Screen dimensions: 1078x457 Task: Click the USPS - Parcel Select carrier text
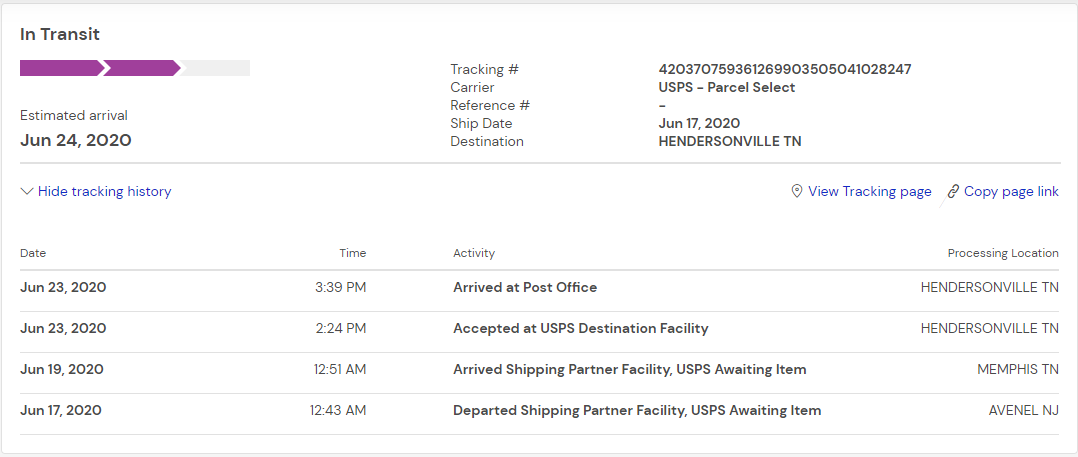[726, 87]
